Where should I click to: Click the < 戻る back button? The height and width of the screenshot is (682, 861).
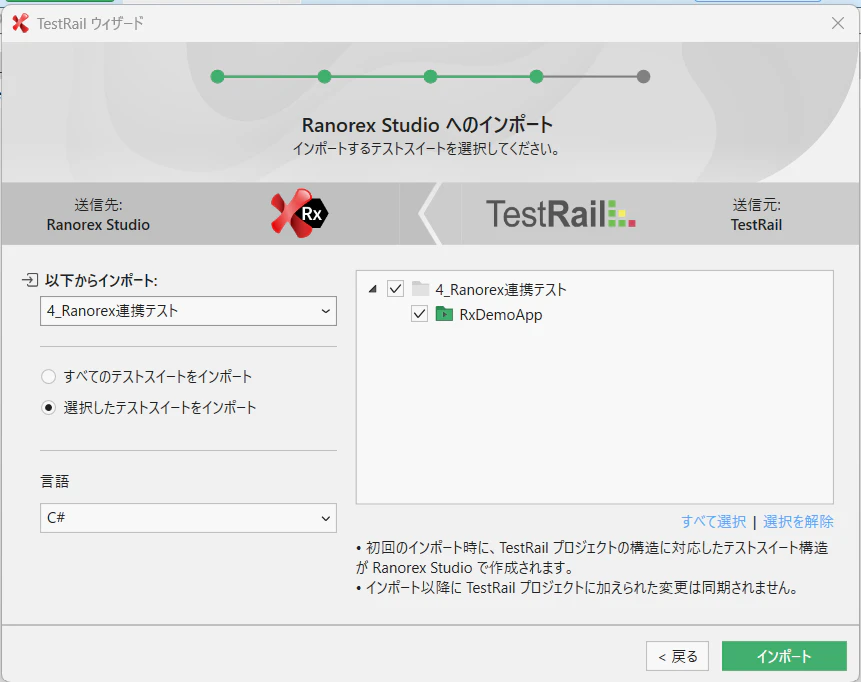[677, 656]
